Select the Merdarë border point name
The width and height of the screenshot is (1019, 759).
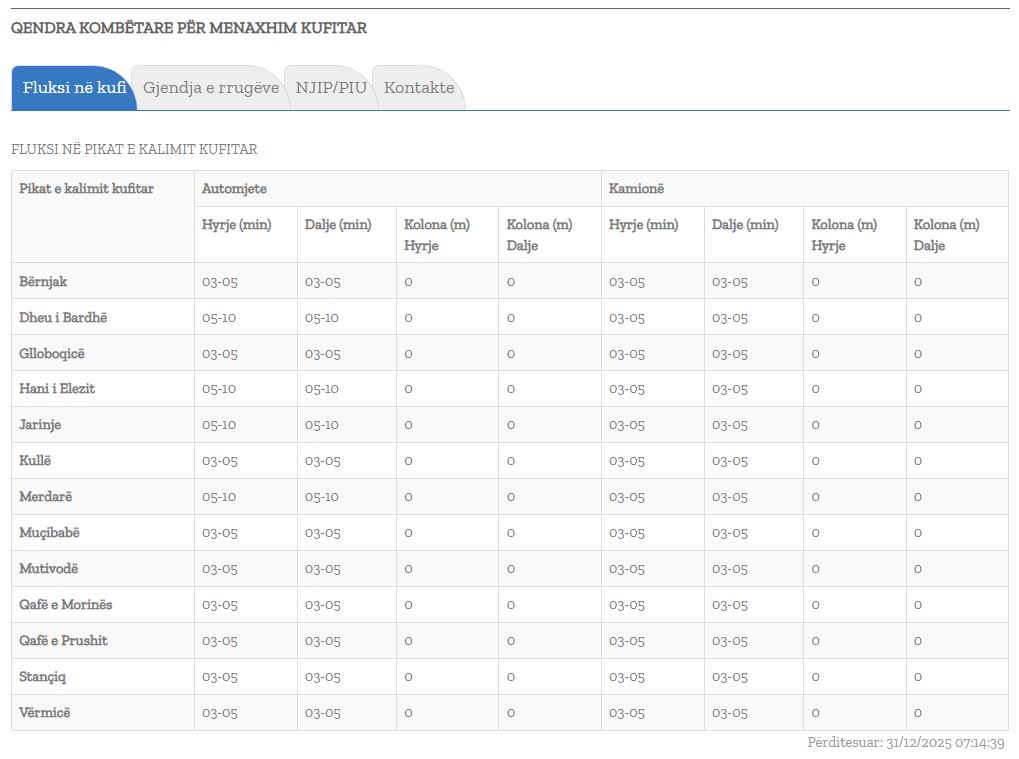click(x=46, y=497)
